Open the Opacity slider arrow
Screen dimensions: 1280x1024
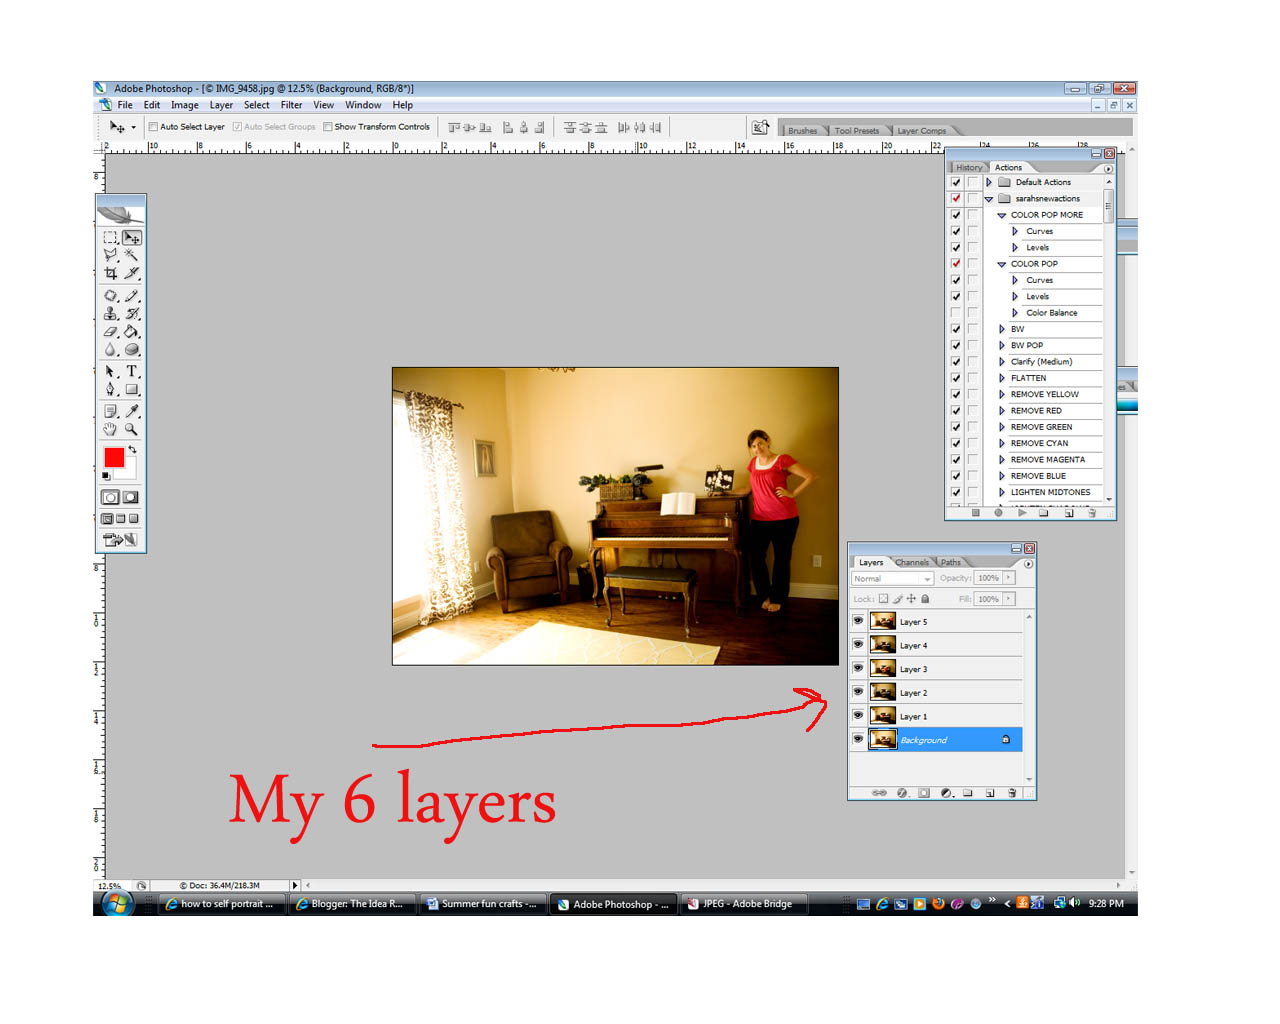pyautogui.click(x=1009, y=578)
